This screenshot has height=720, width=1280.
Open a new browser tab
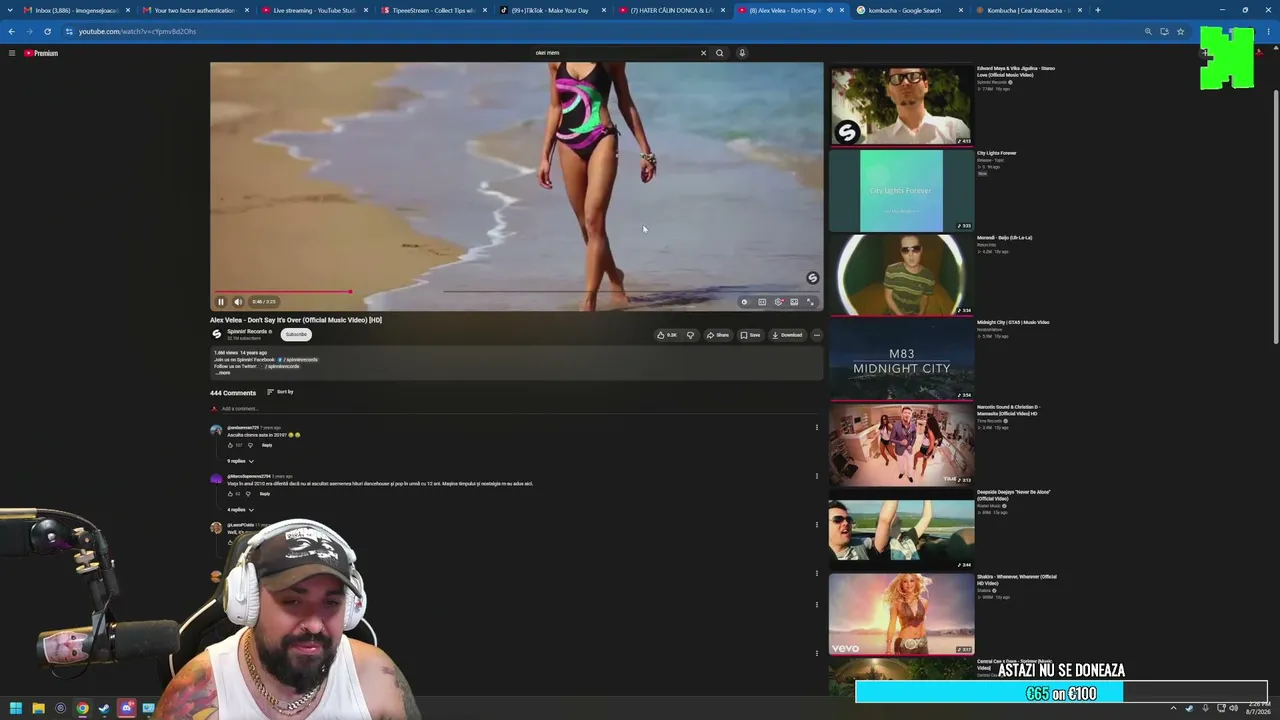[1098, 10]
